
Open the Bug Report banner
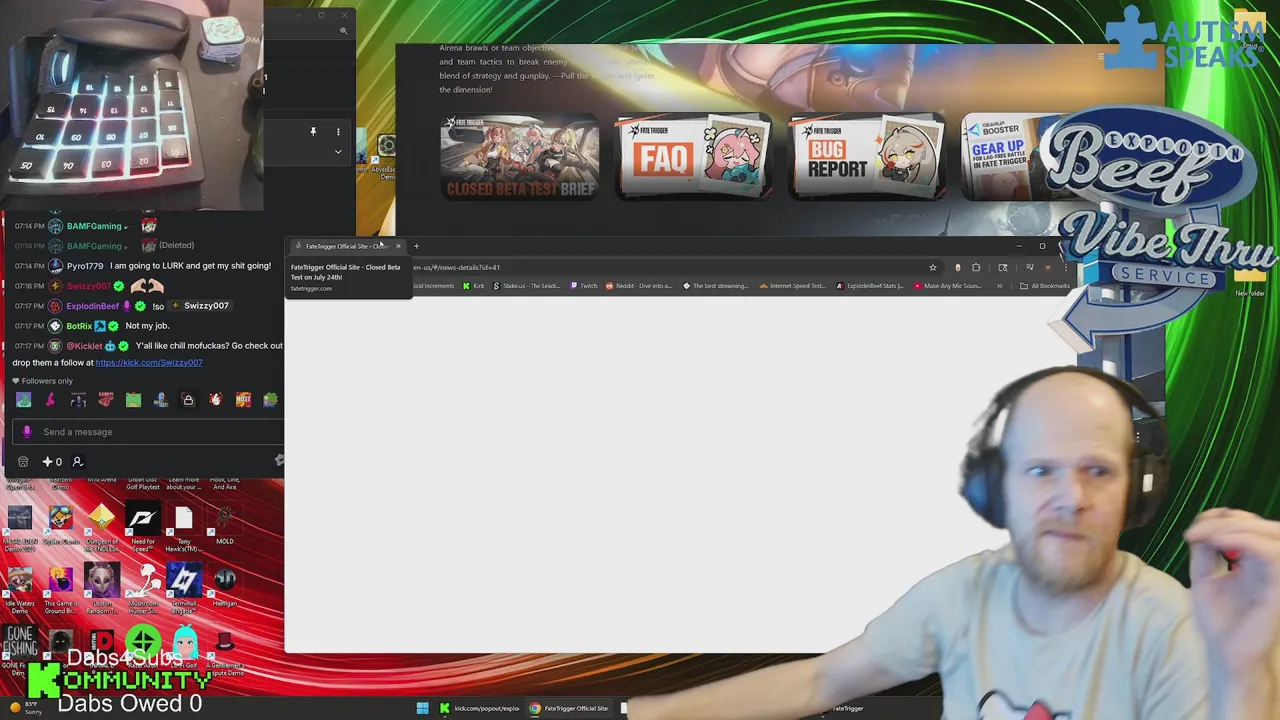[866, 157]
